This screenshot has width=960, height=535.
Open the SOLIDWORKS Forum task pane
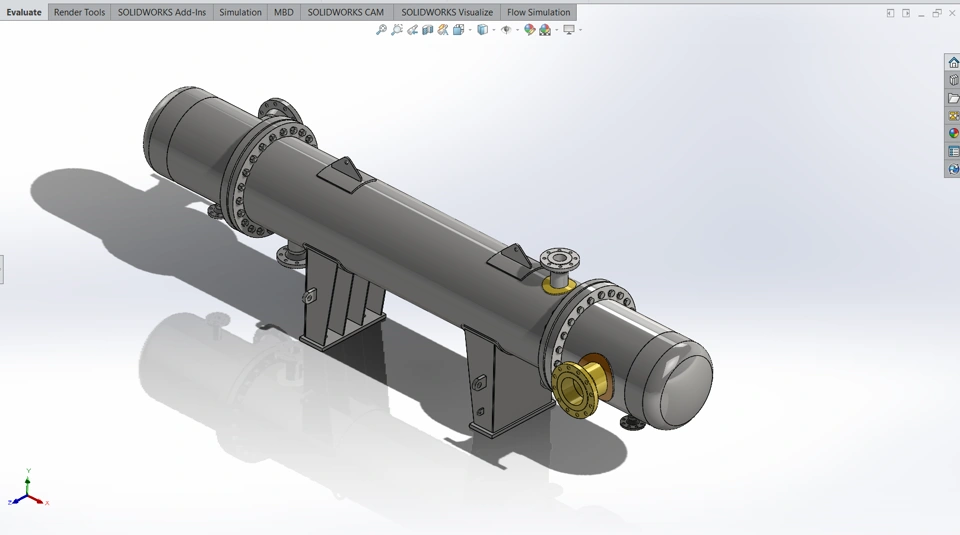953,169
